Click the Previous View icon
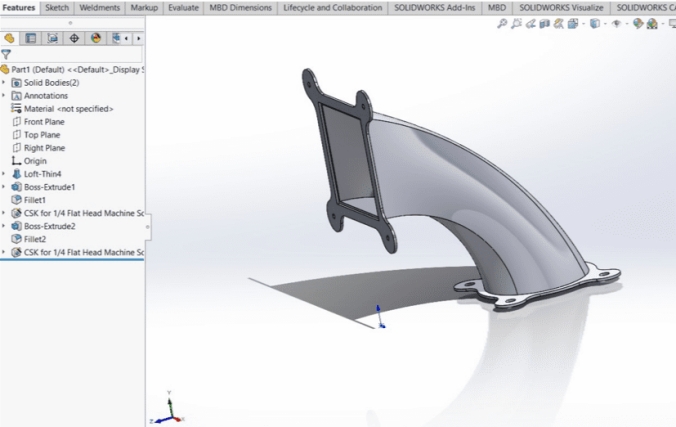This screenshot has height=427, width=676. click(x=530, y=24)
